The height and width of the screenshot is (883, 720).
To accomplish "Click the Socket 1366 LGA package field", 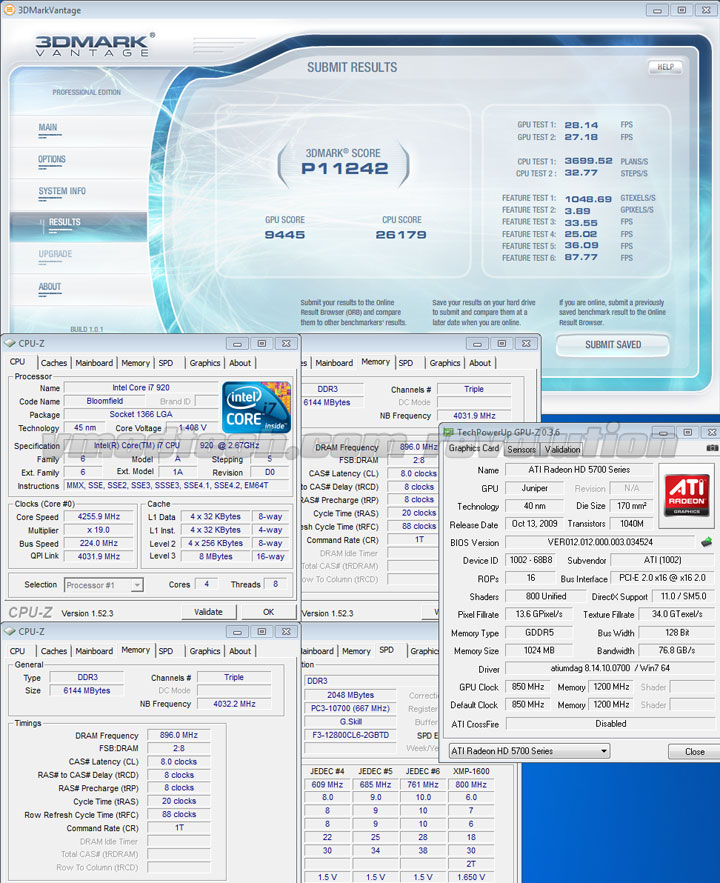I will pyautogui.click(x=141, y=414).
